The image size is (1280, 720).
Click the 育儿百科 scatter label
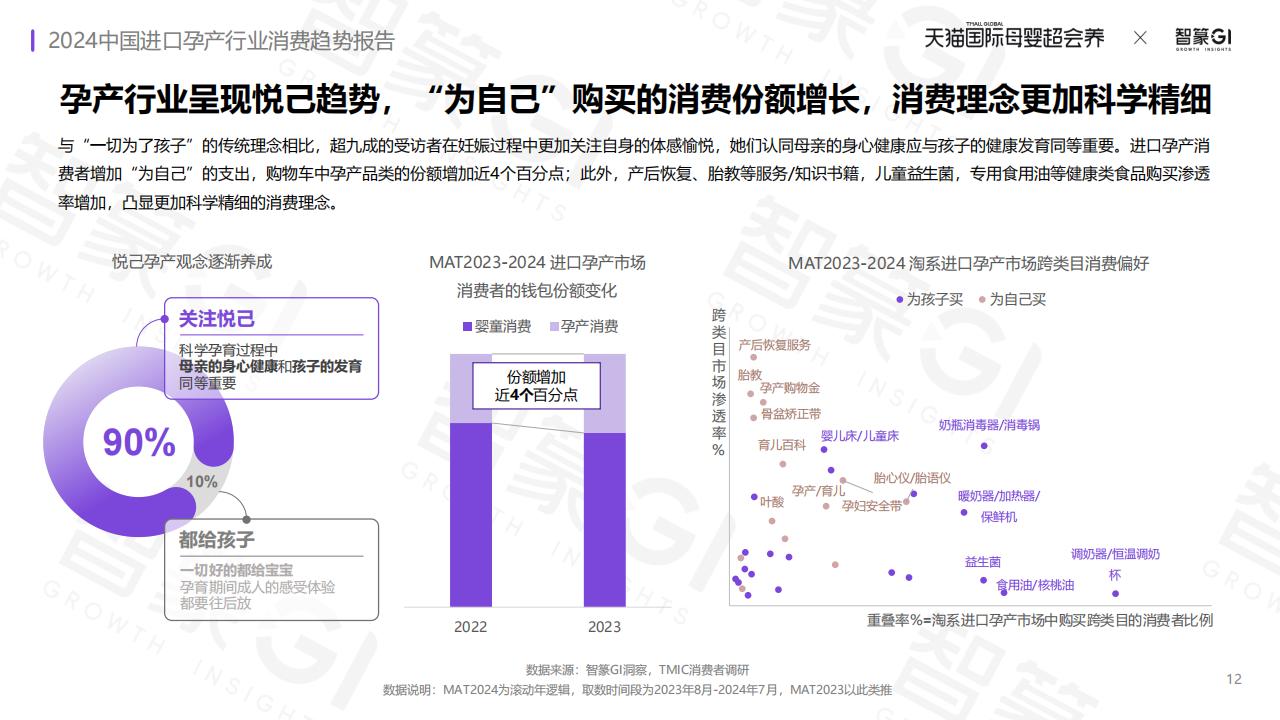[x=782, y=445]
